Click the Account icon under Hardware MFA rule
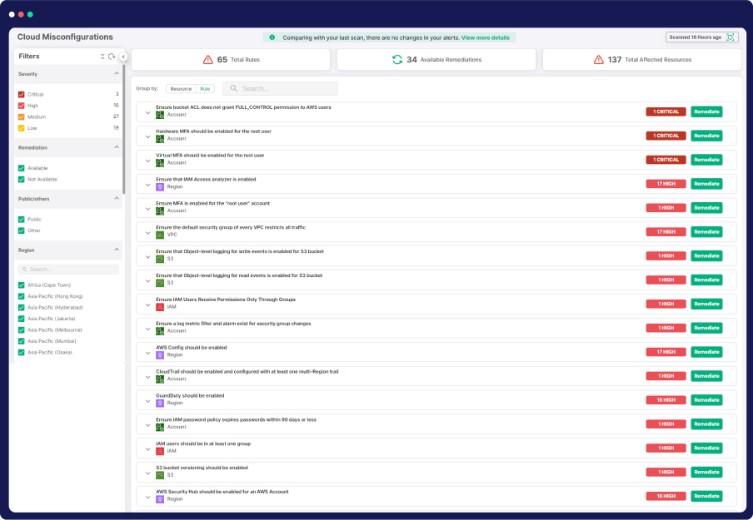 click(160, 139)
